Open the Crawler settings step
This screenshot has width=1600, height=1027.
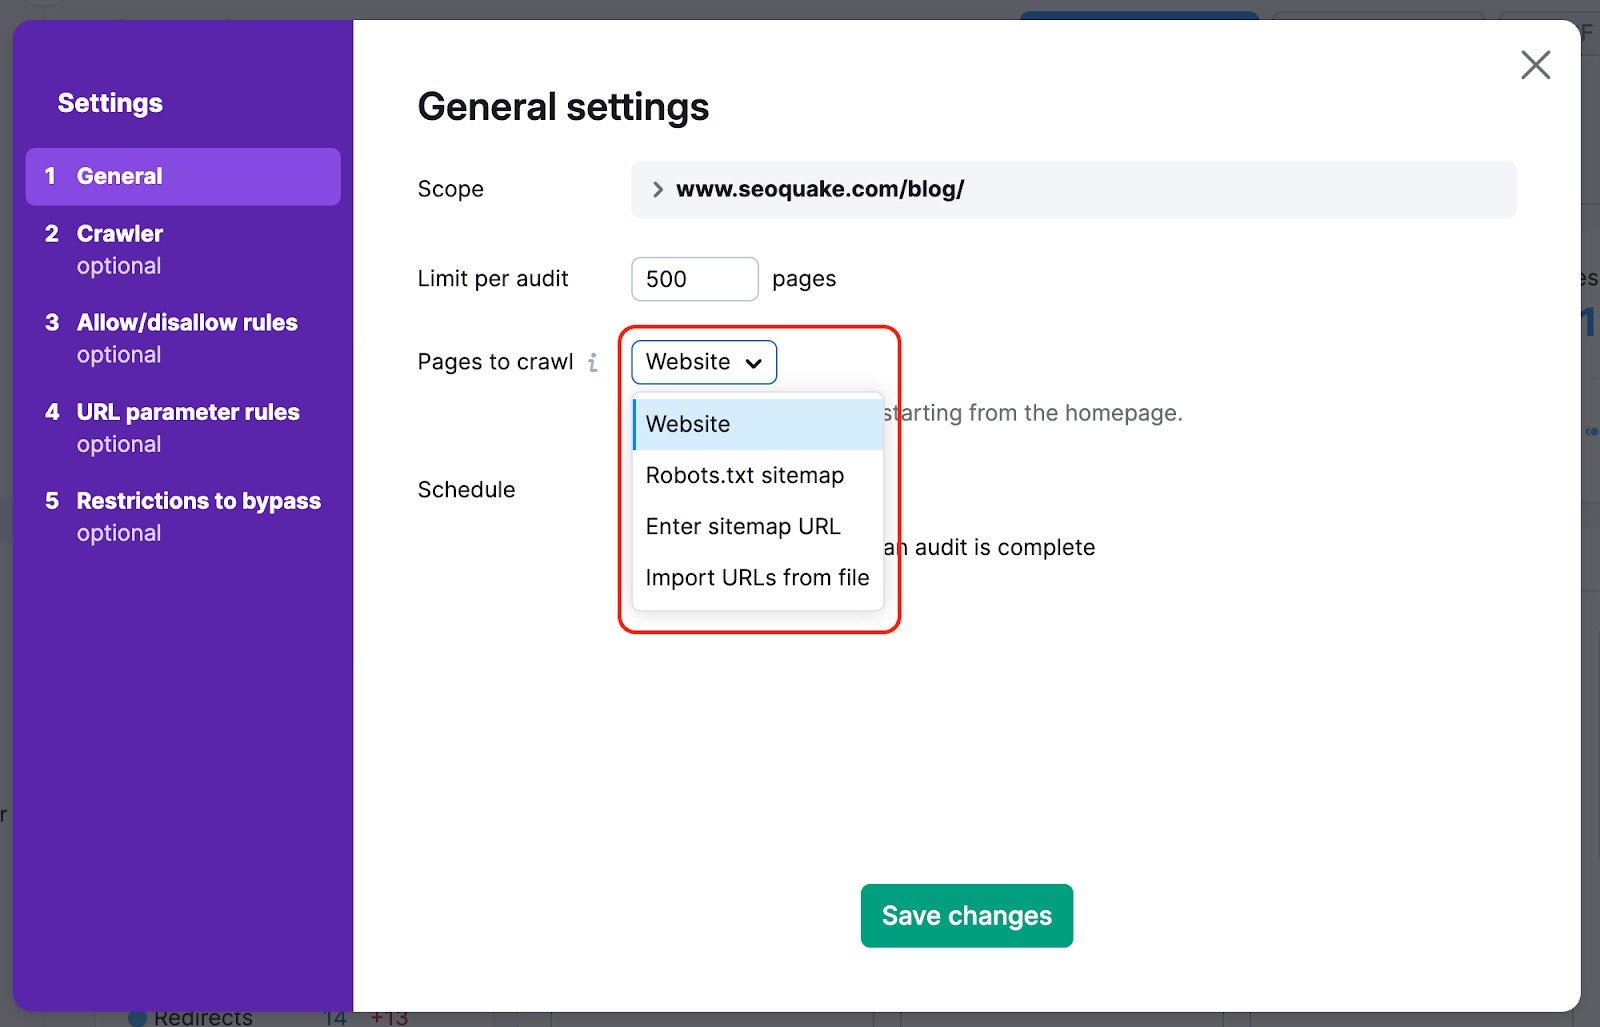point(119,233)
